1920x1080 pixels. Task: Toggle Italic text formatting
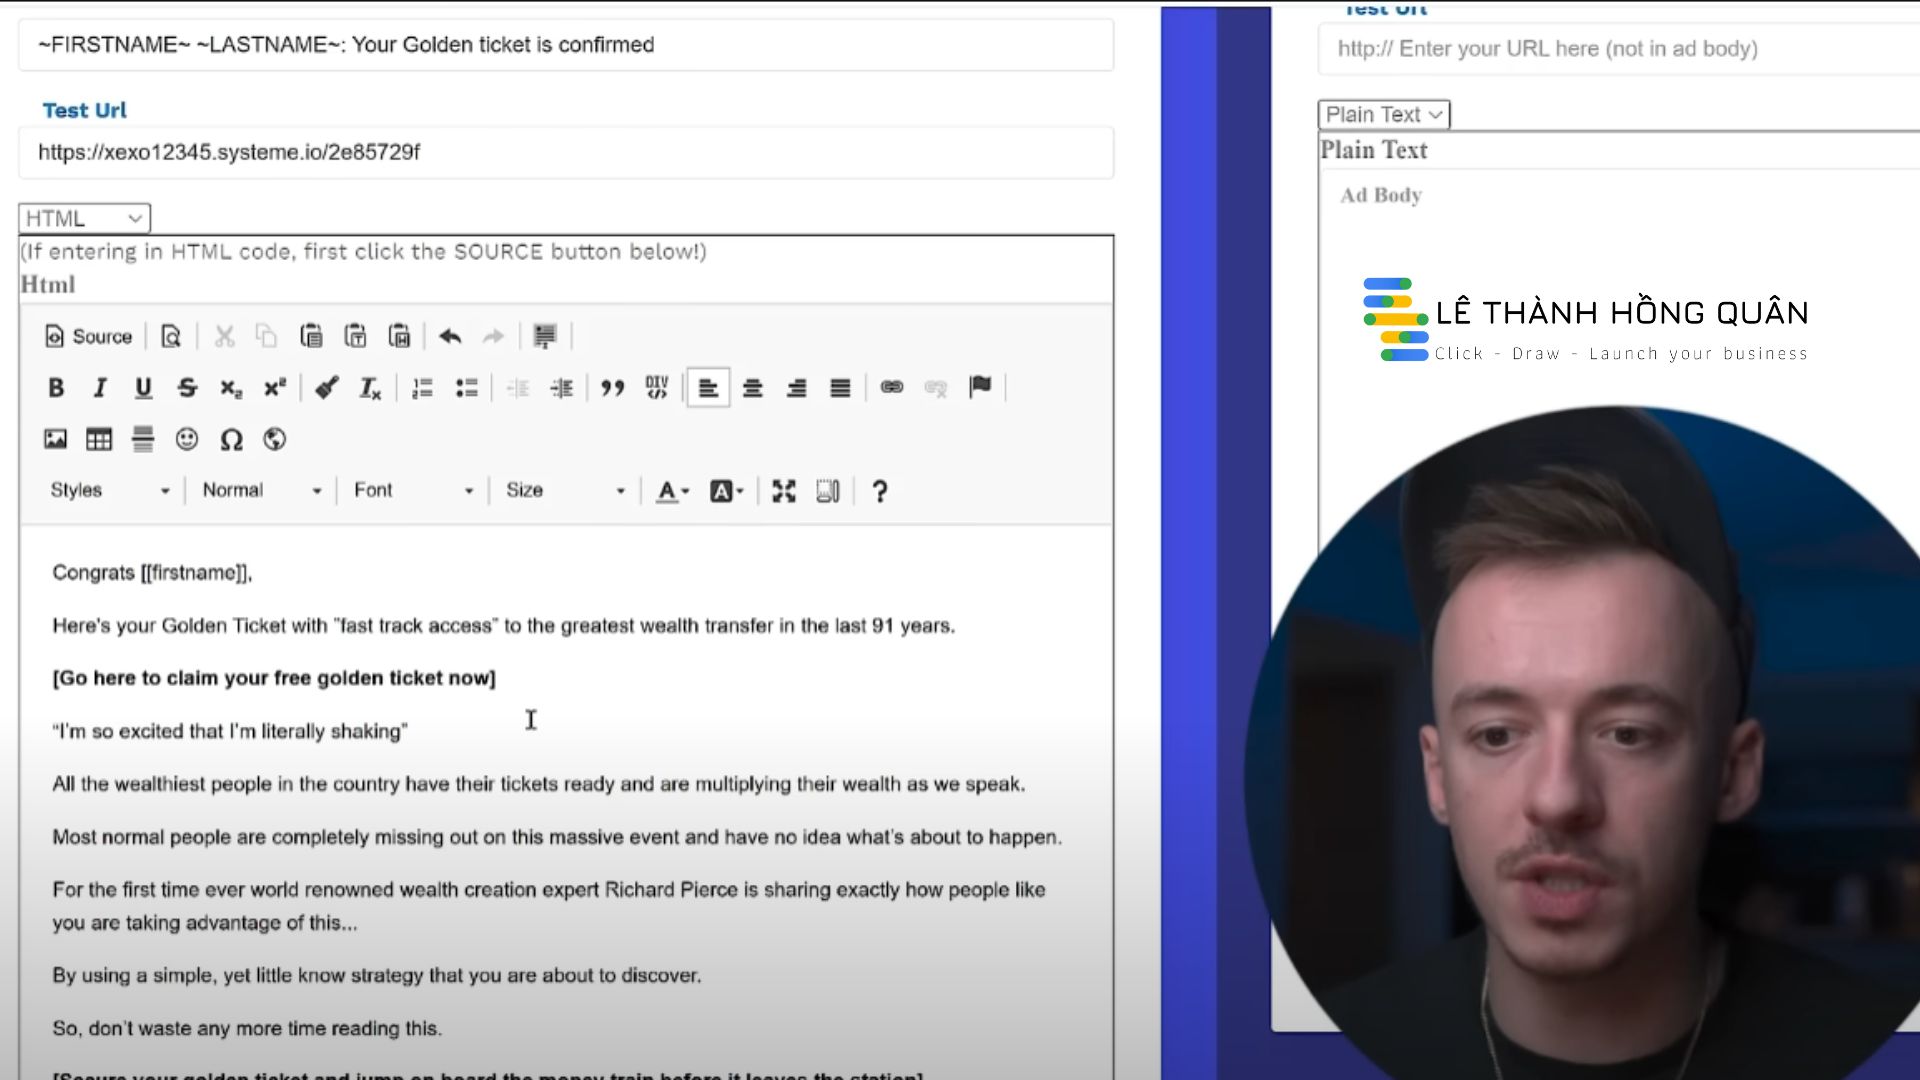[x=99, y=388]
